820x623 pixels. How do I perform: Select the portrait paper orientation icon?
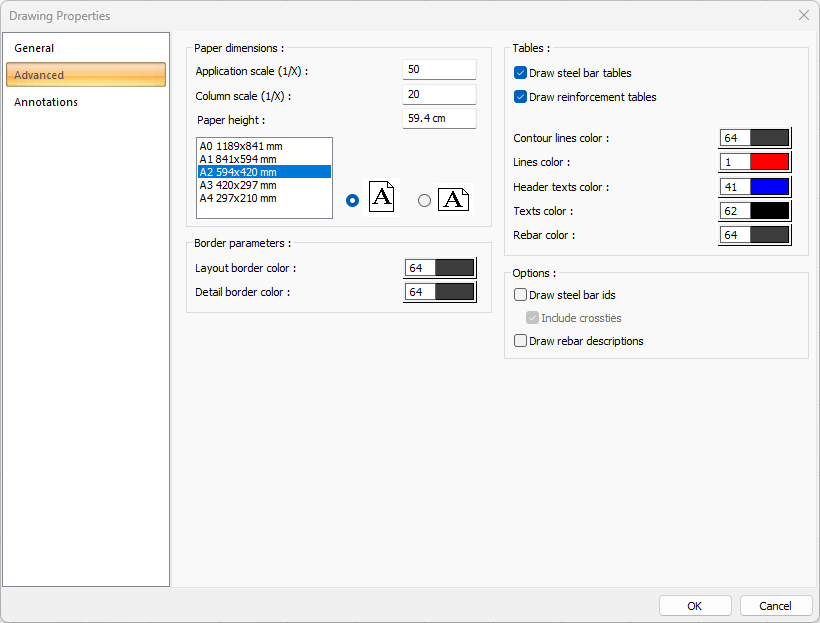pyautogui.click(x=382, y=197)
